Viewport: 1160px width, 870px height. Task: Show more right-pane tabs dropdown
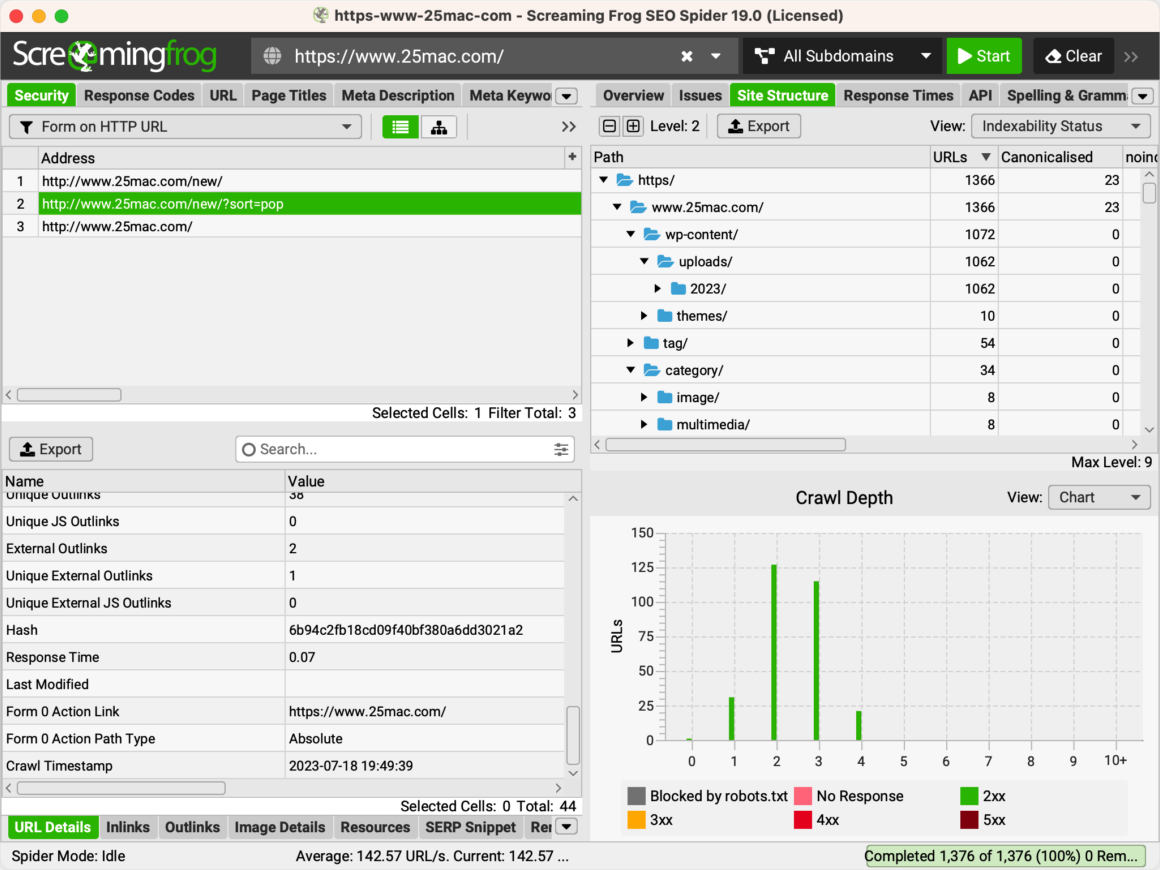click(x=1143, y=96)
